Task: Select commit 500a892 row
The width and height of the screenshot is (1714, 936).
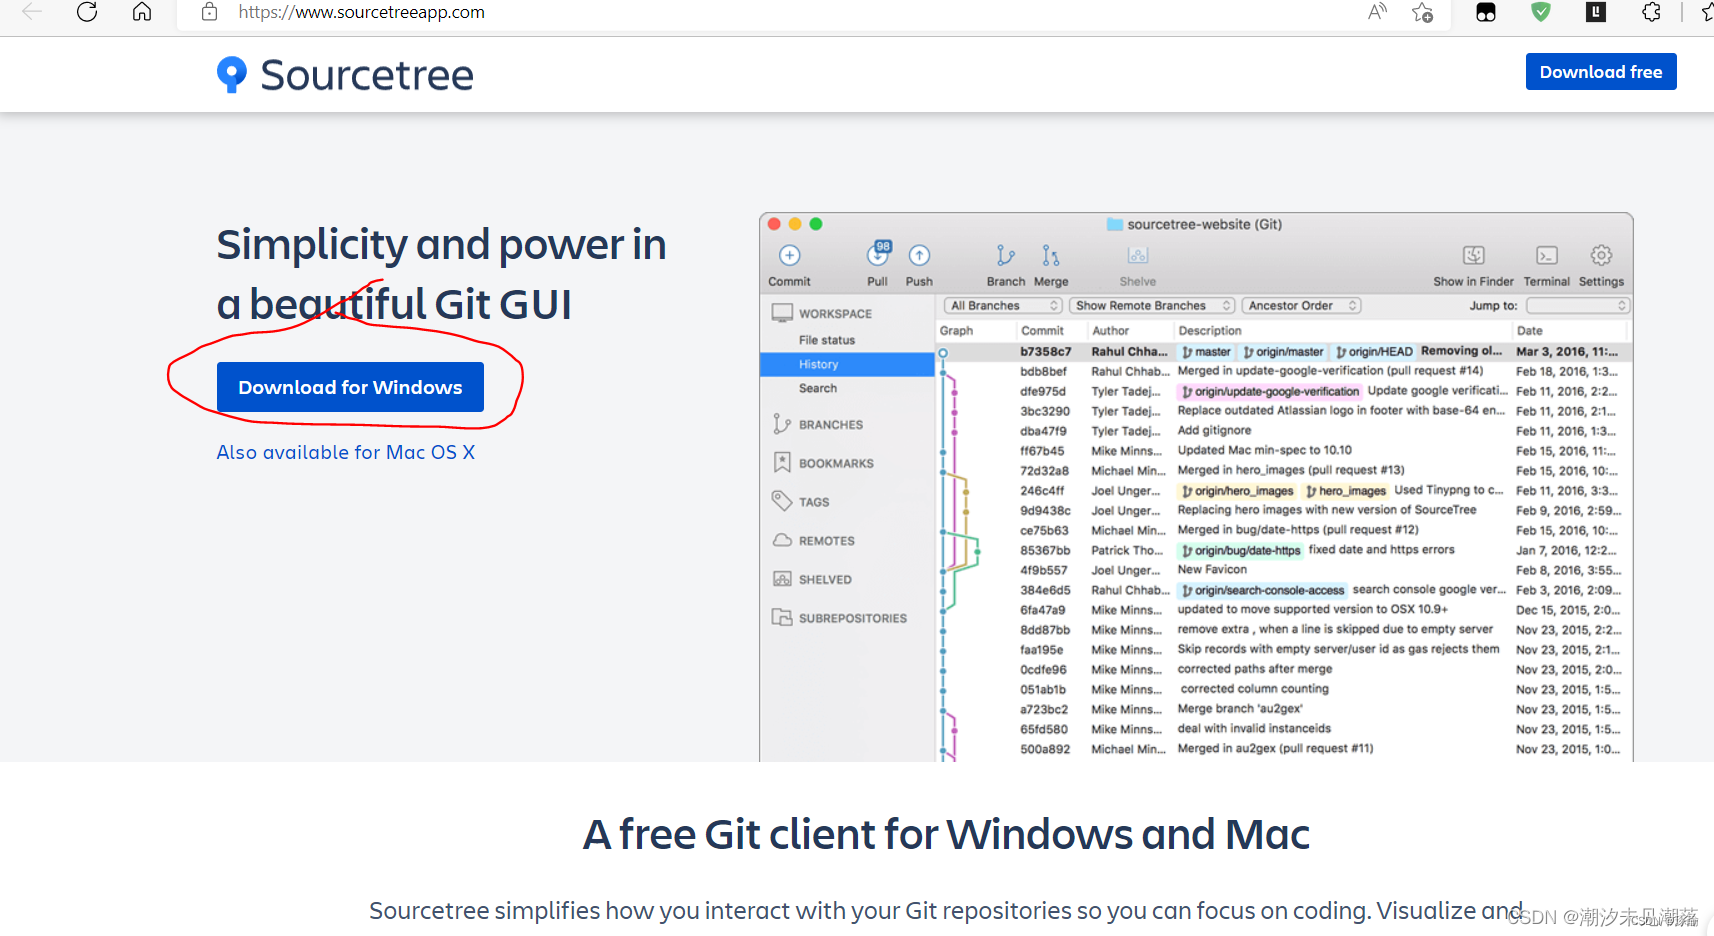Action: click(x=1284, y=749)
